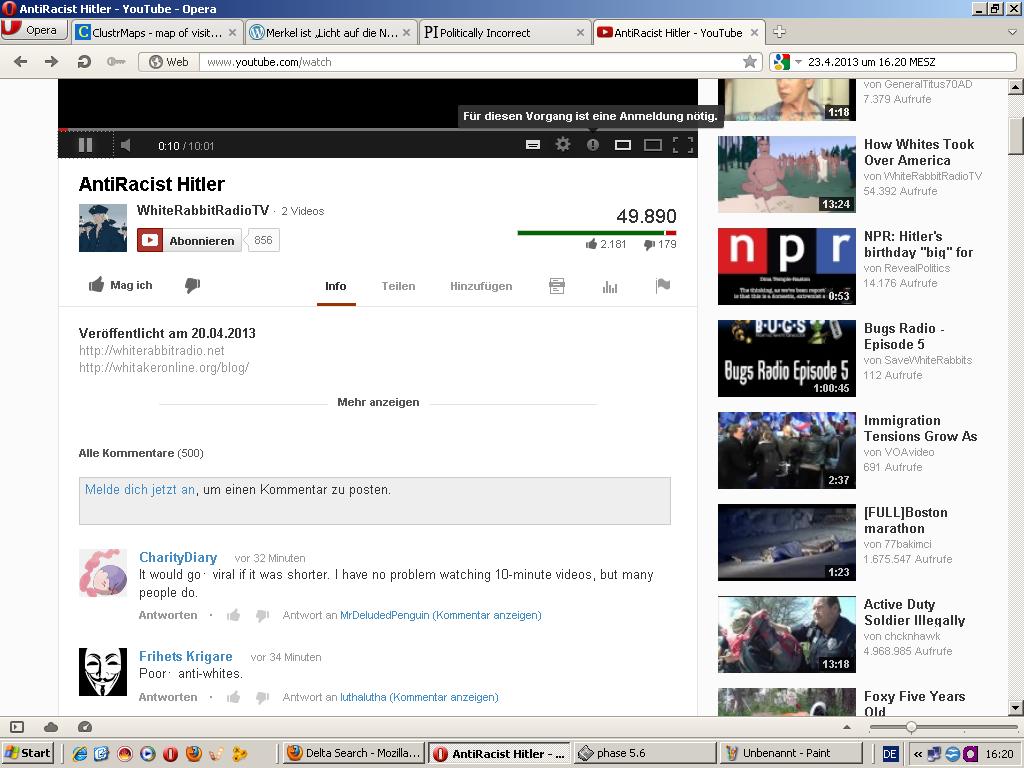This screenshot has height=768, width=1024.
Task: Open the transcript icon below the video
Action: (x=557, y=286)
